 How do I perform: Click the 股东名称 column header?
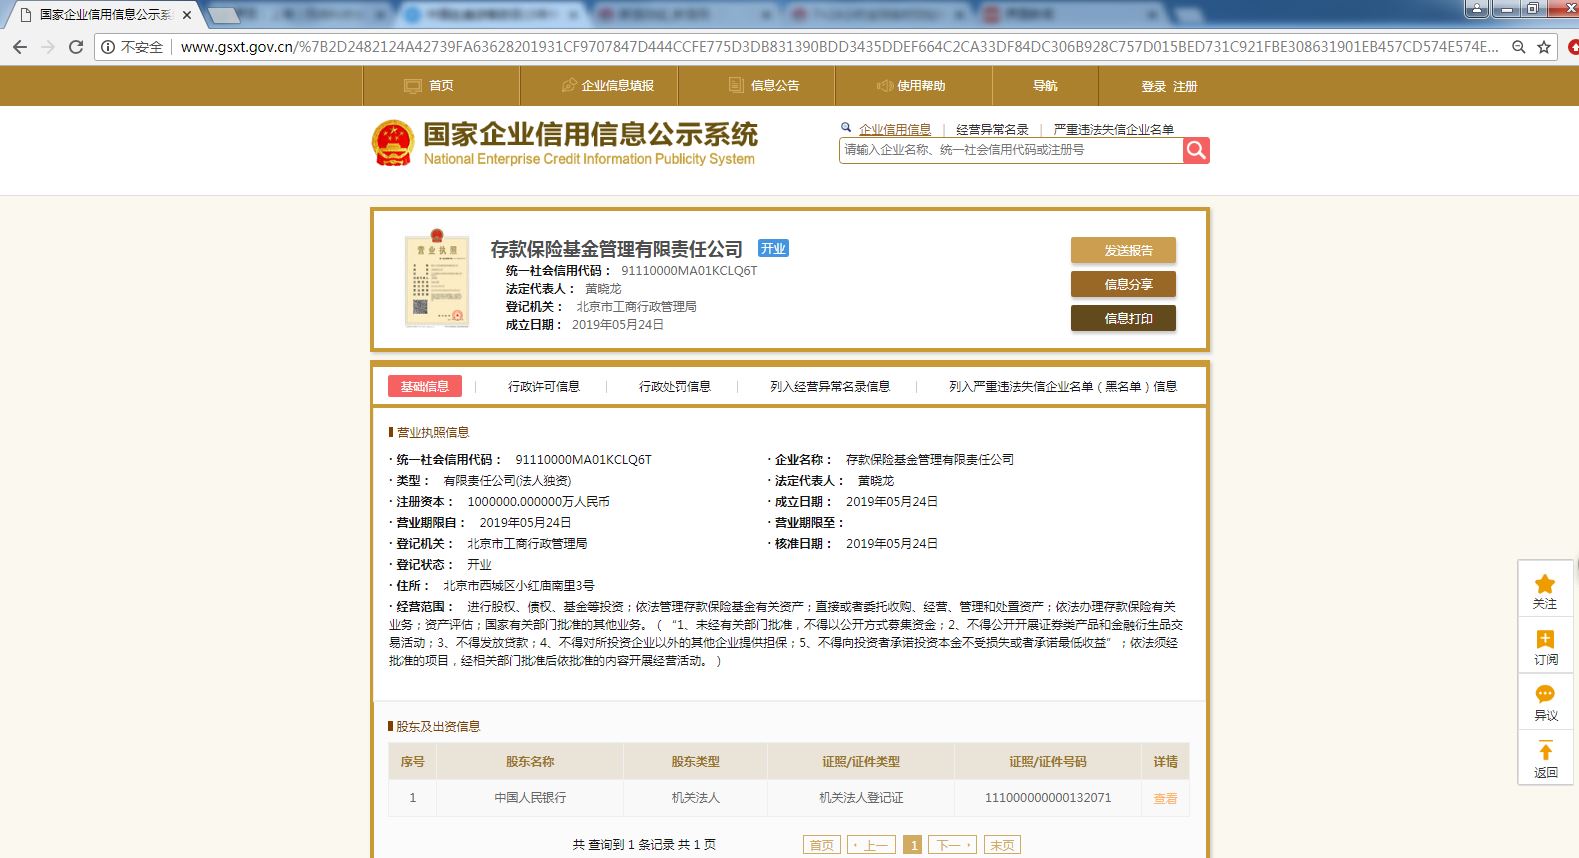point(530,762)
